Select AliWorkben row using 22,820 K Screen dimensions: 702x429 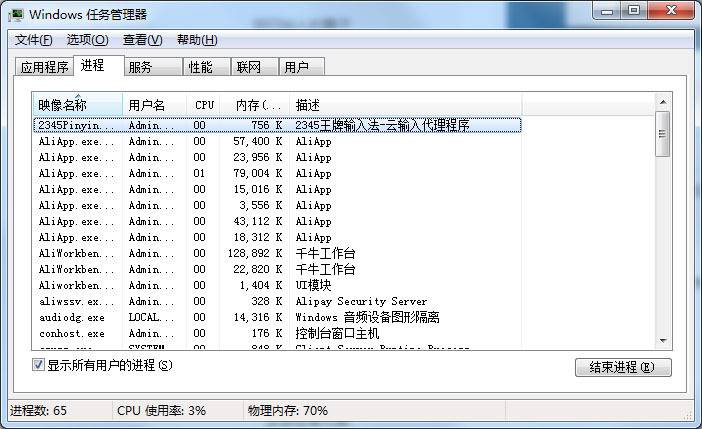pos(278,269)
